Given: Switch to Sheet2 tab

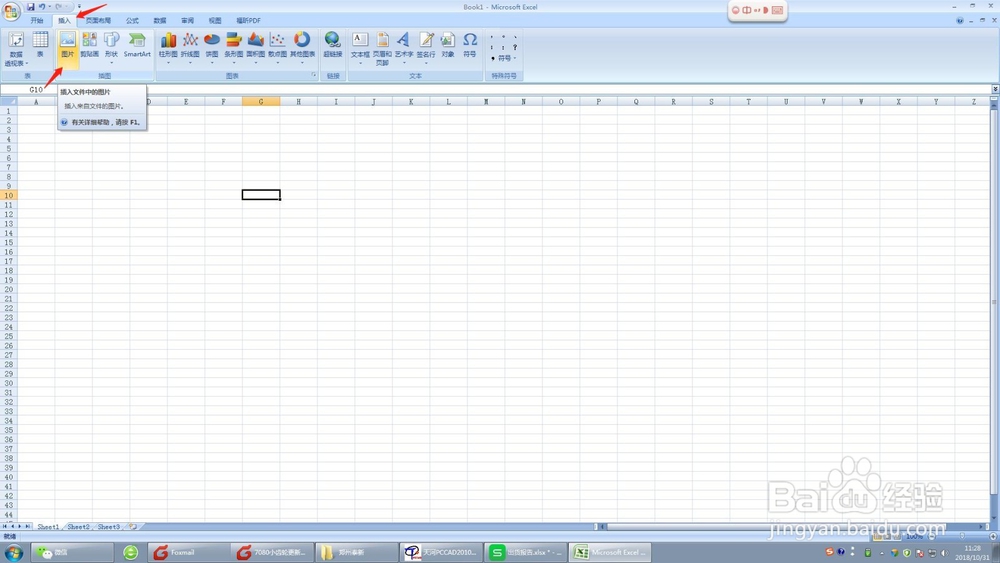Looking at the screenshot, I should [x=78, y=527].
